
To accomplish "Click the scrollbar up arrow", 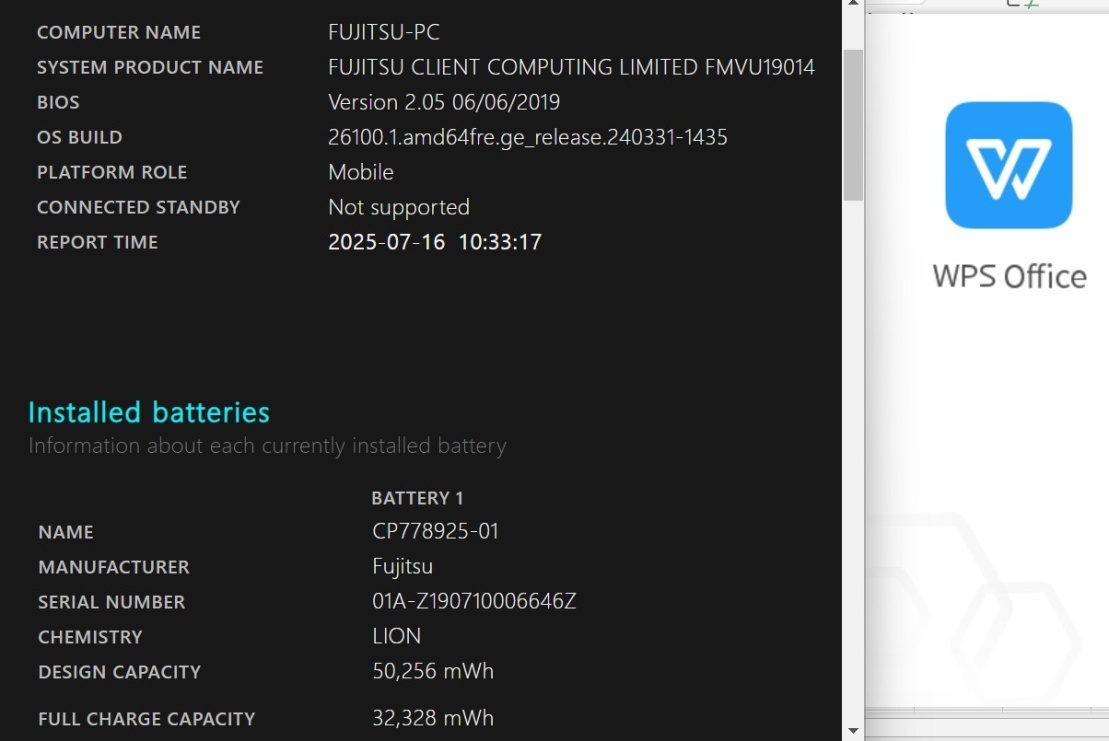I will pos(853,4).
